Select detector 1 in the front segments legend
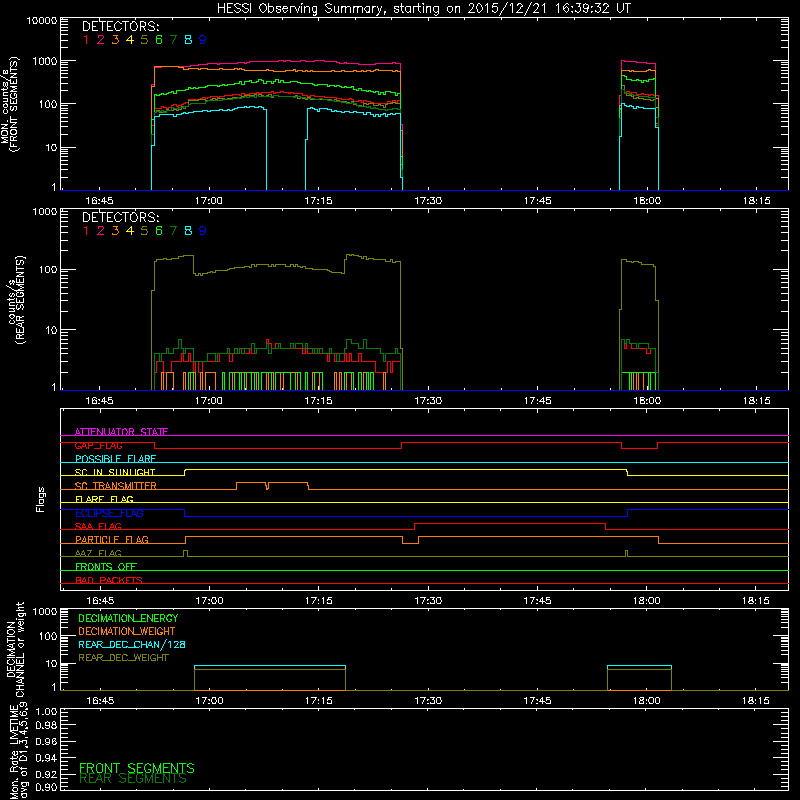The height and width of the screenshot is (800, 800). click(x=86, y=40)
